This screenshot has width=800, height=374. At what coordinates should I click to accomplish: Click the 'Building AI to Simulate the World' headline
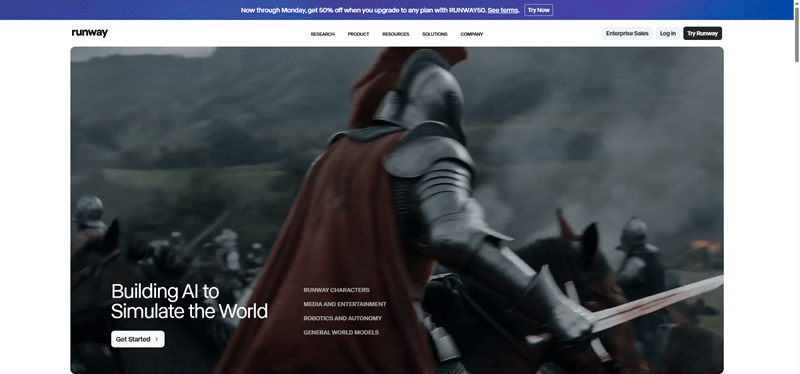tap(189, 301)
